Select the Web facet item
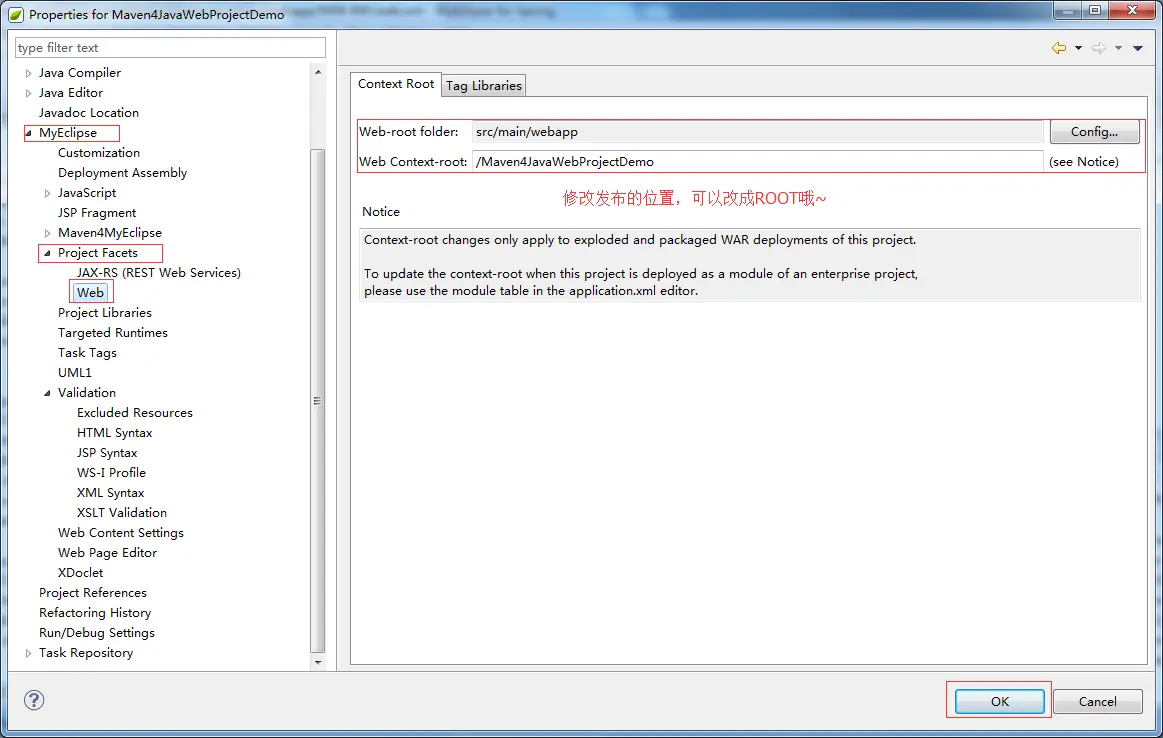Screen dimensions: 1163x738 point(90,293)
